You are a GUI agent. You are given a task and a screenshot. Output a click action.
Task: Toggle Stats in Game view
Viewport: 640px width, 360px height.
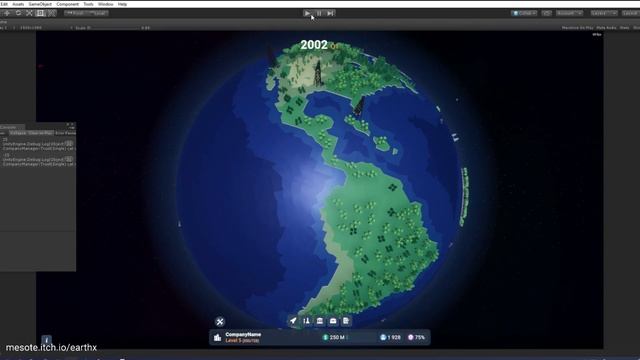[x=624, y=28]
